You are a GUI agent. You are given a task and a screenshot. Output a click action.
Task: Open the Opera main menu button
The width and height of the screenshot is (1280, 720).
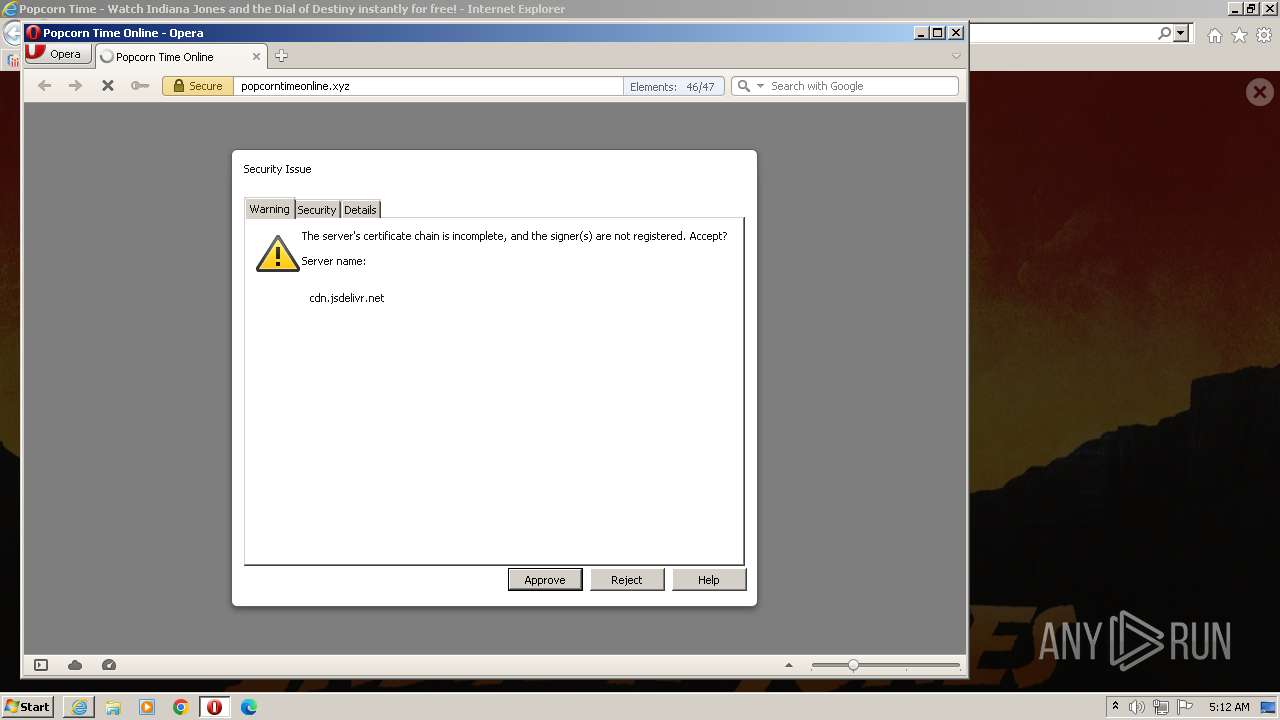59,54
